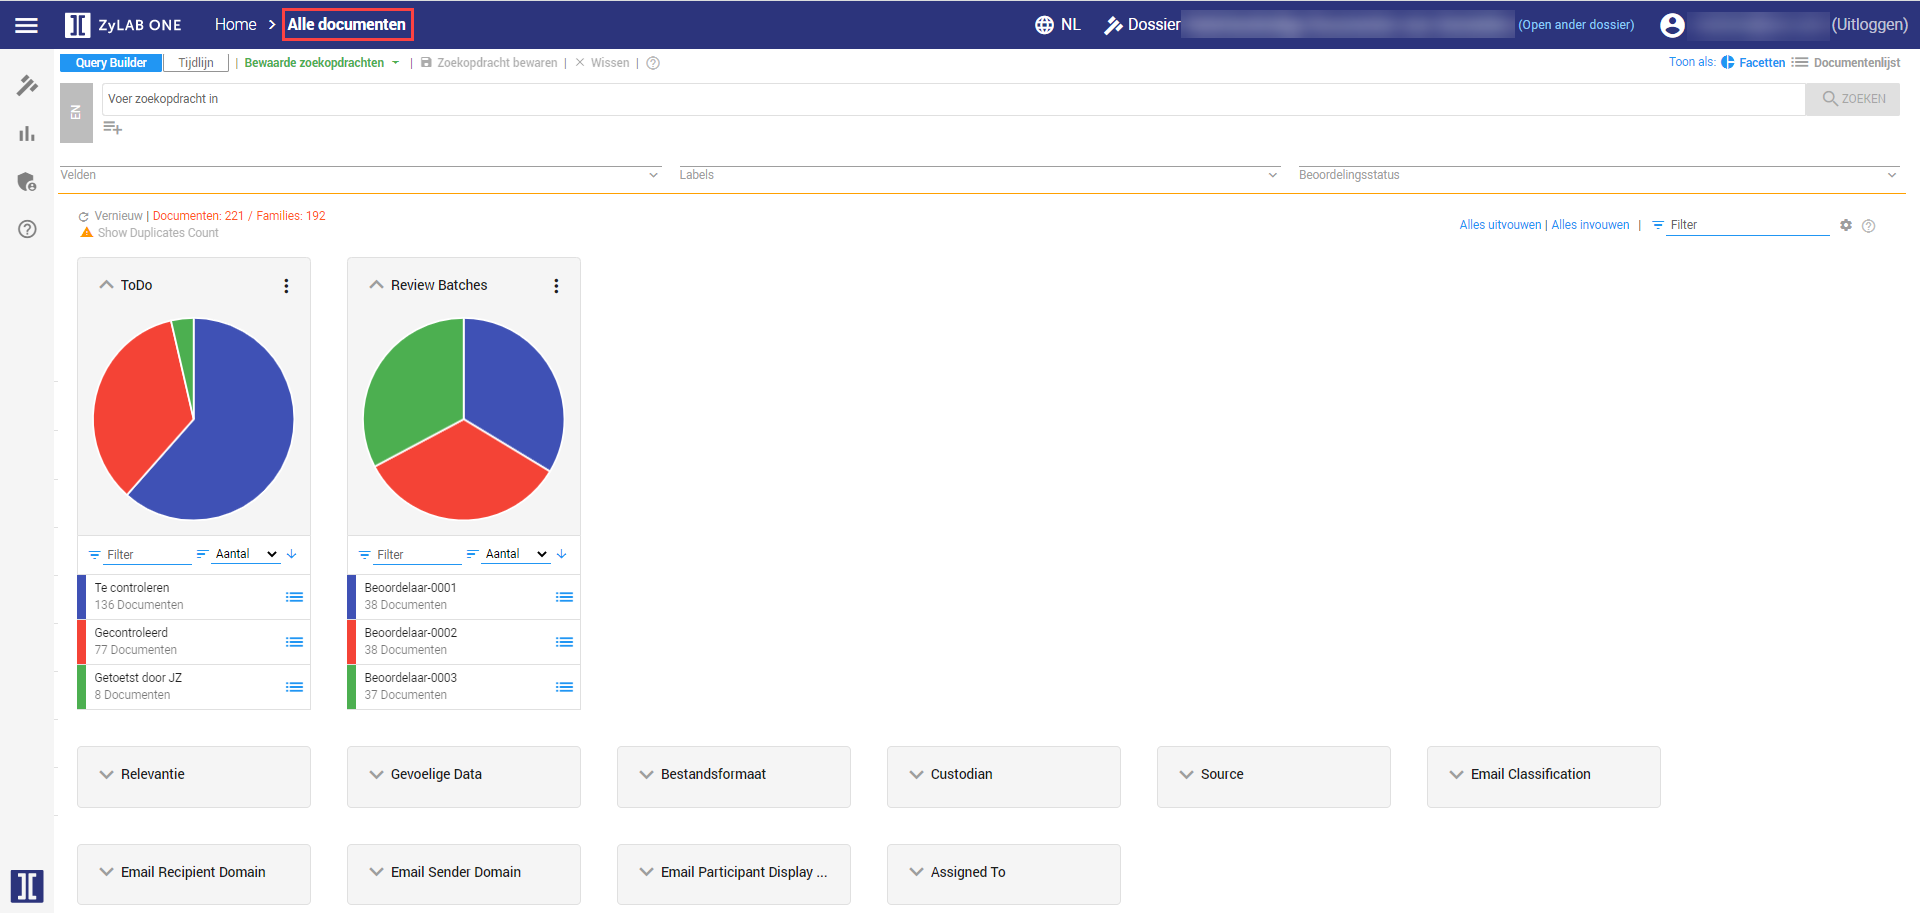
Task: Open the bar chart statistics sidebar icon
Action: [27, 134]
